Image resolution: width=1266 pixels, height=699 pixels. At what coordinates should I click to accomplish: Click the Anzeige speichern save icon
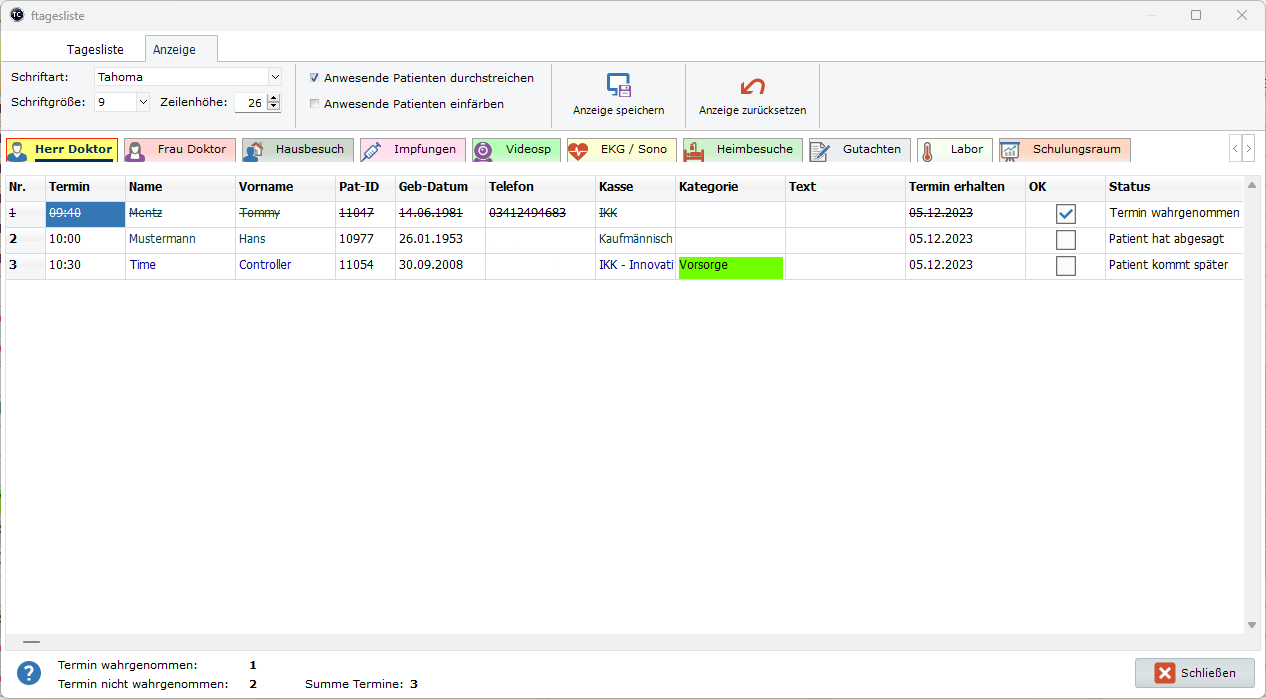pyautogui.click(x=618, y=86)
